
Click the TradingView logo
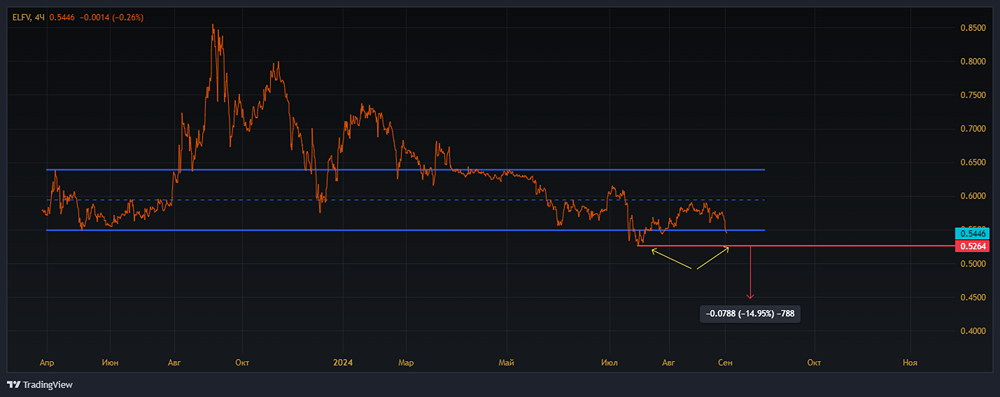[40, 384]
